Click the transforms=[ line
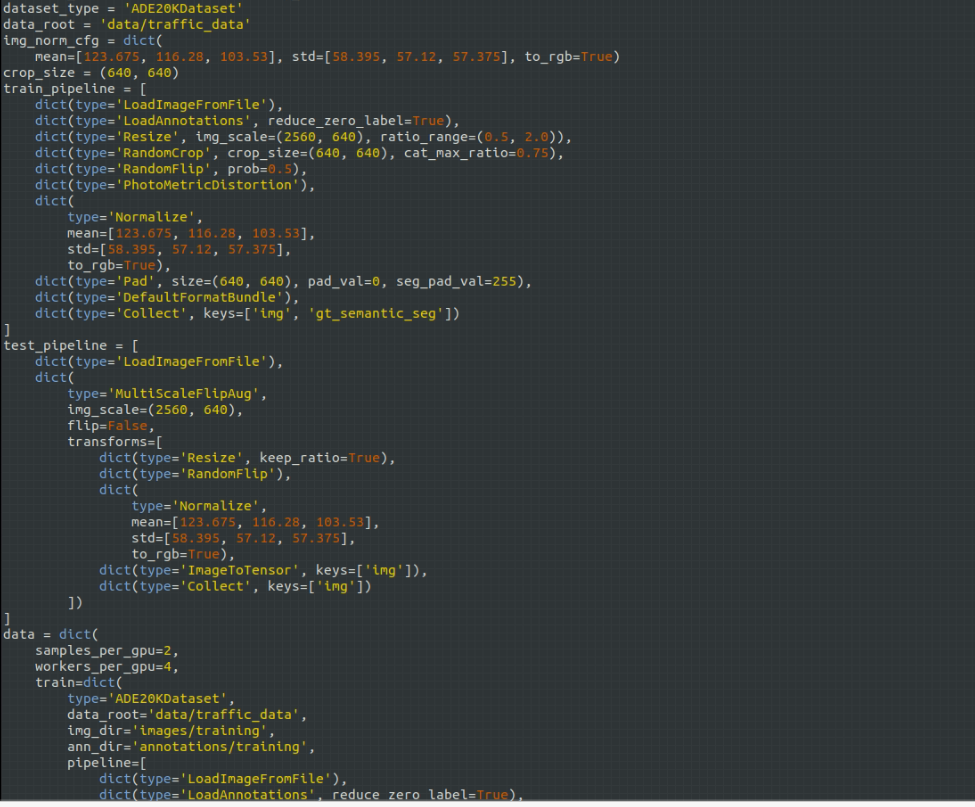This screenshot has height=807, width=975. click(115, 442)
